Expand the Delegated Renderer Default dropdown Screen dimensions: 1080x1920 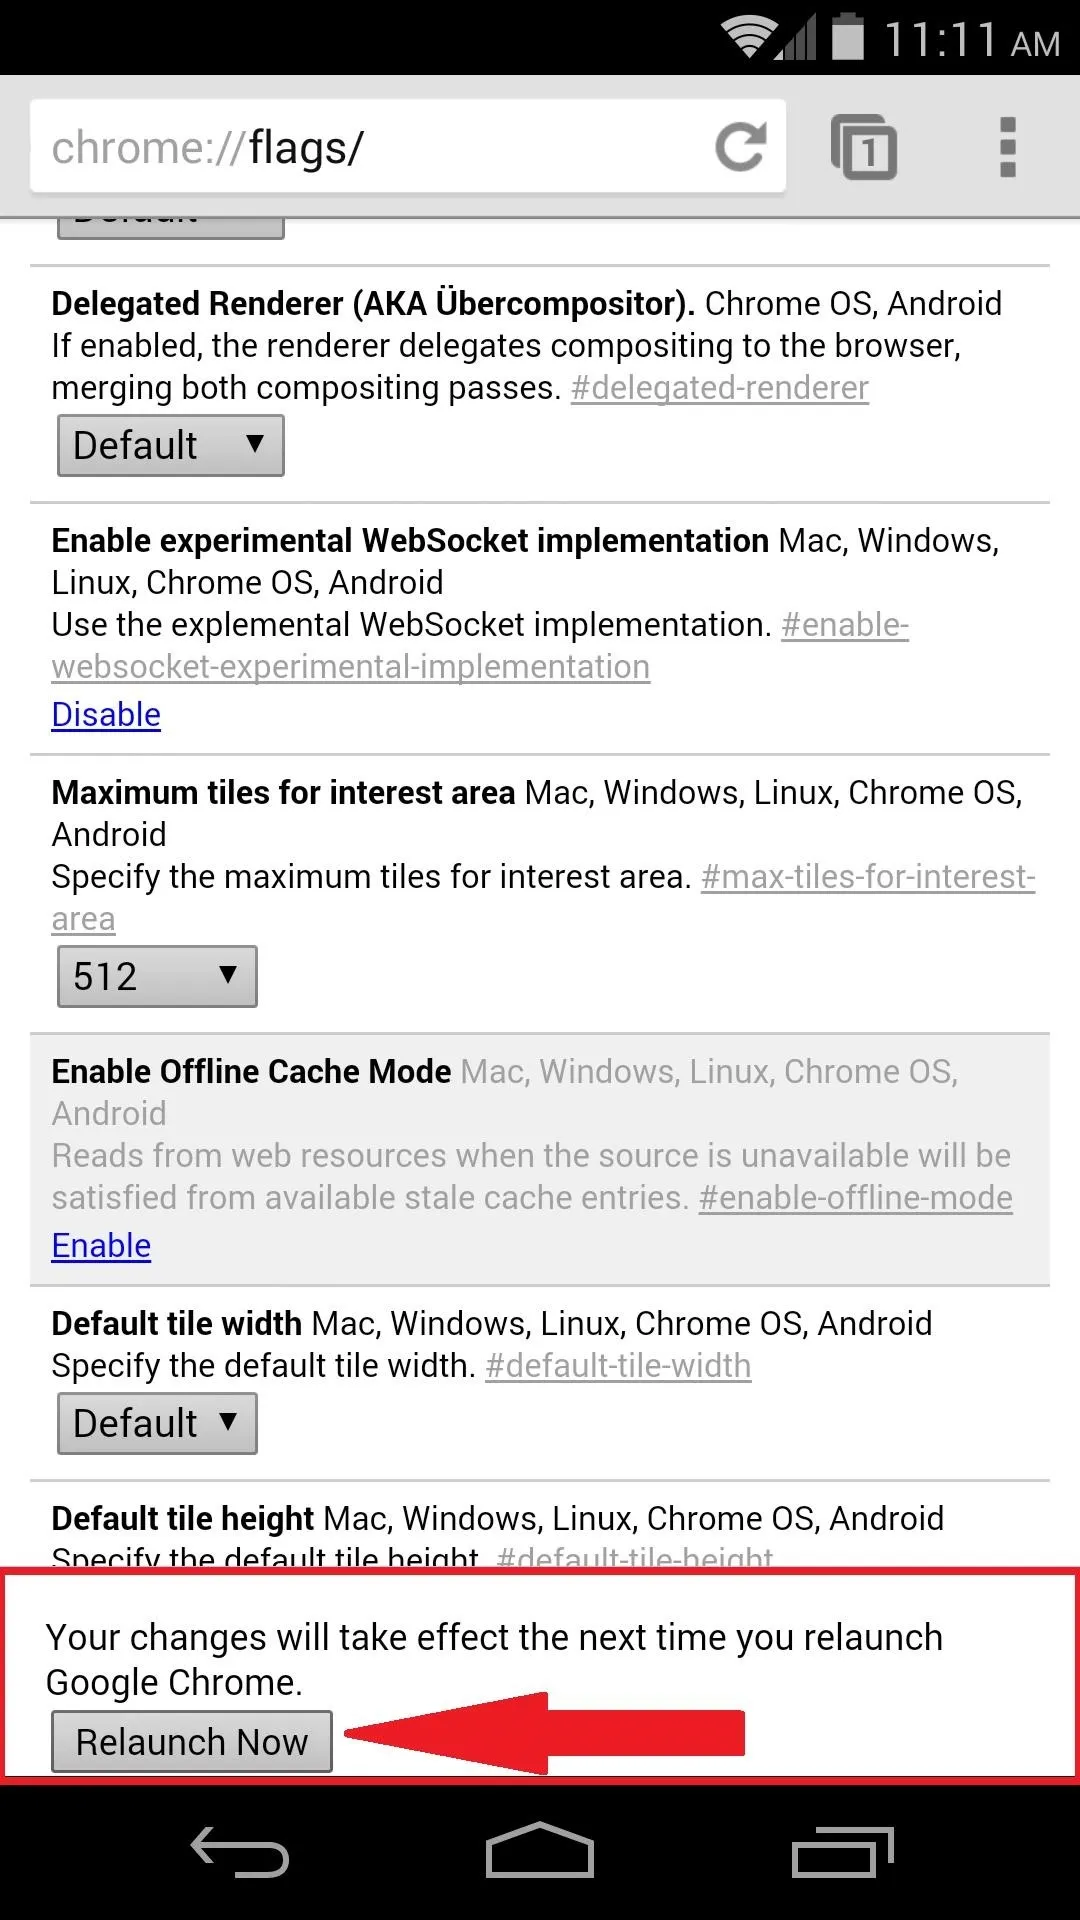click(171, 445)
